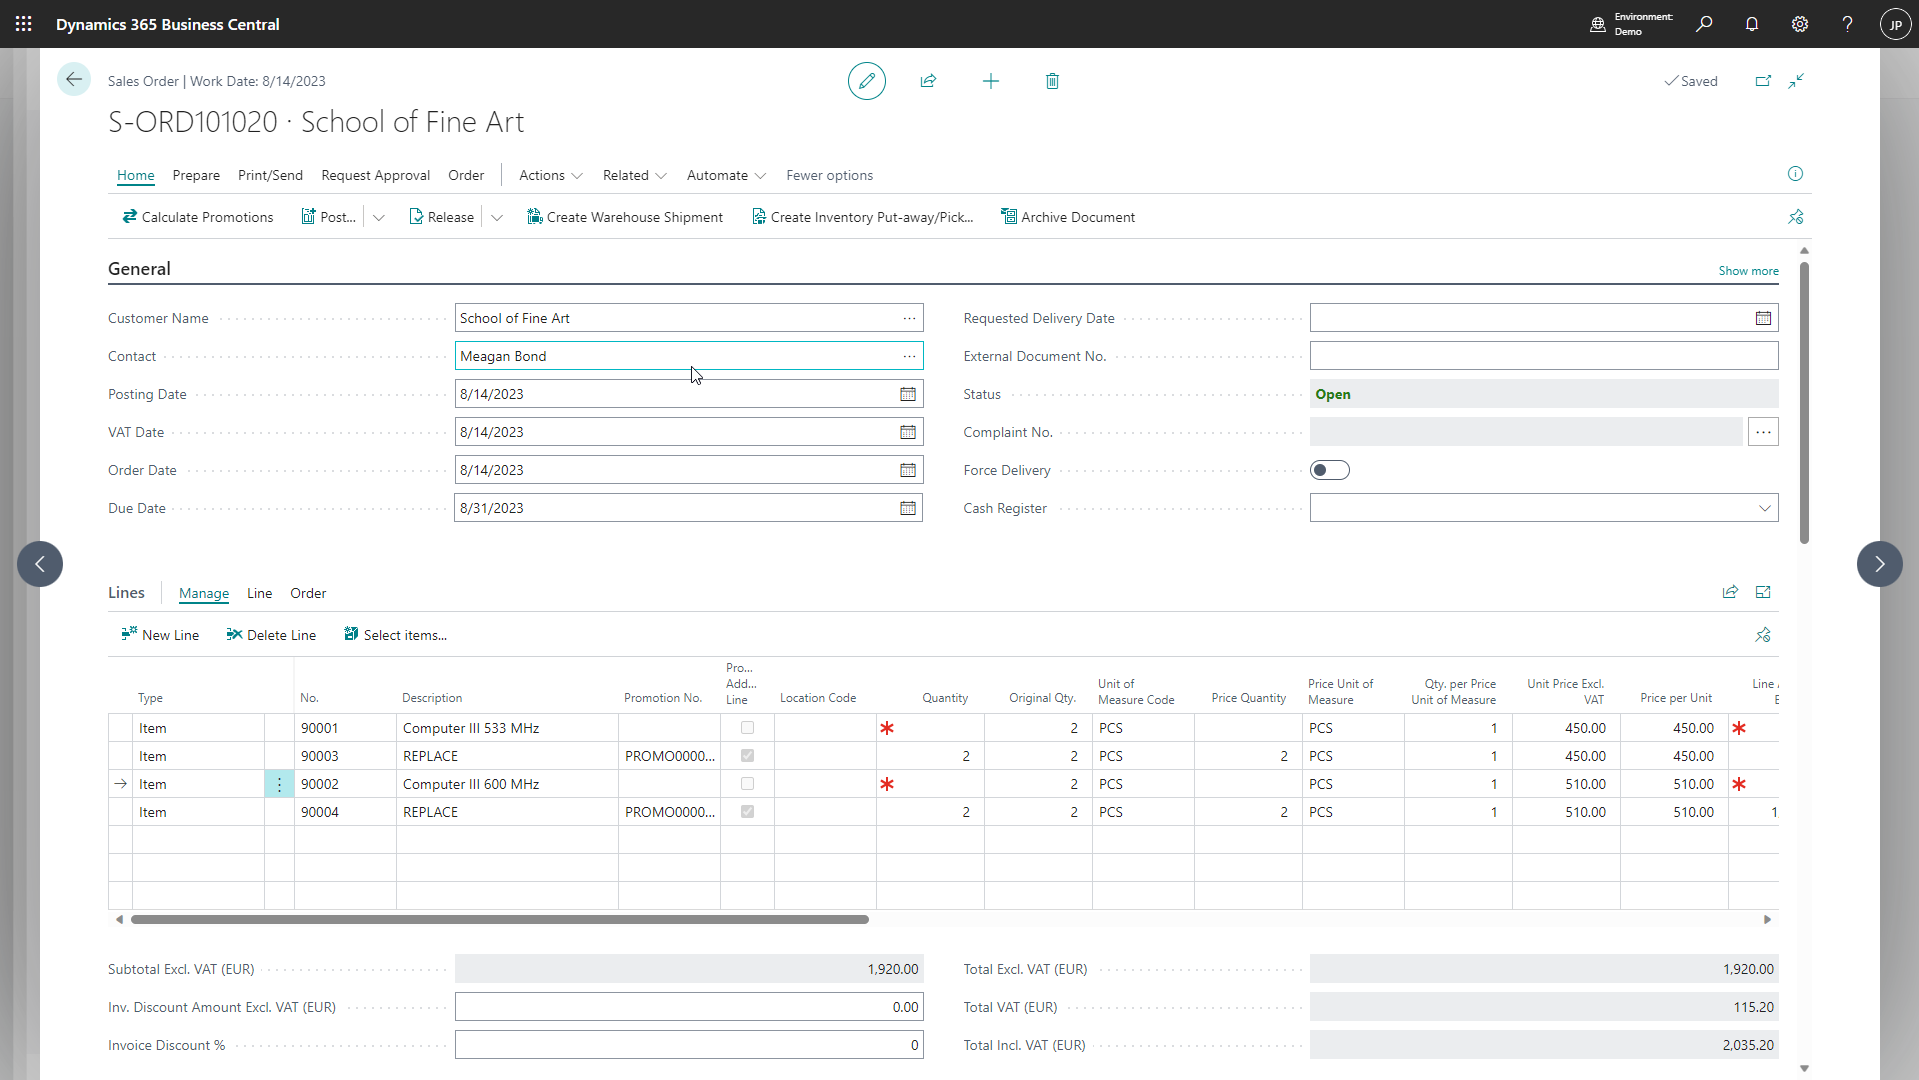1919x1080 pixels.
Task: Click the External Document No. field
Action: pyautogui.click(x=1543, y=356)
